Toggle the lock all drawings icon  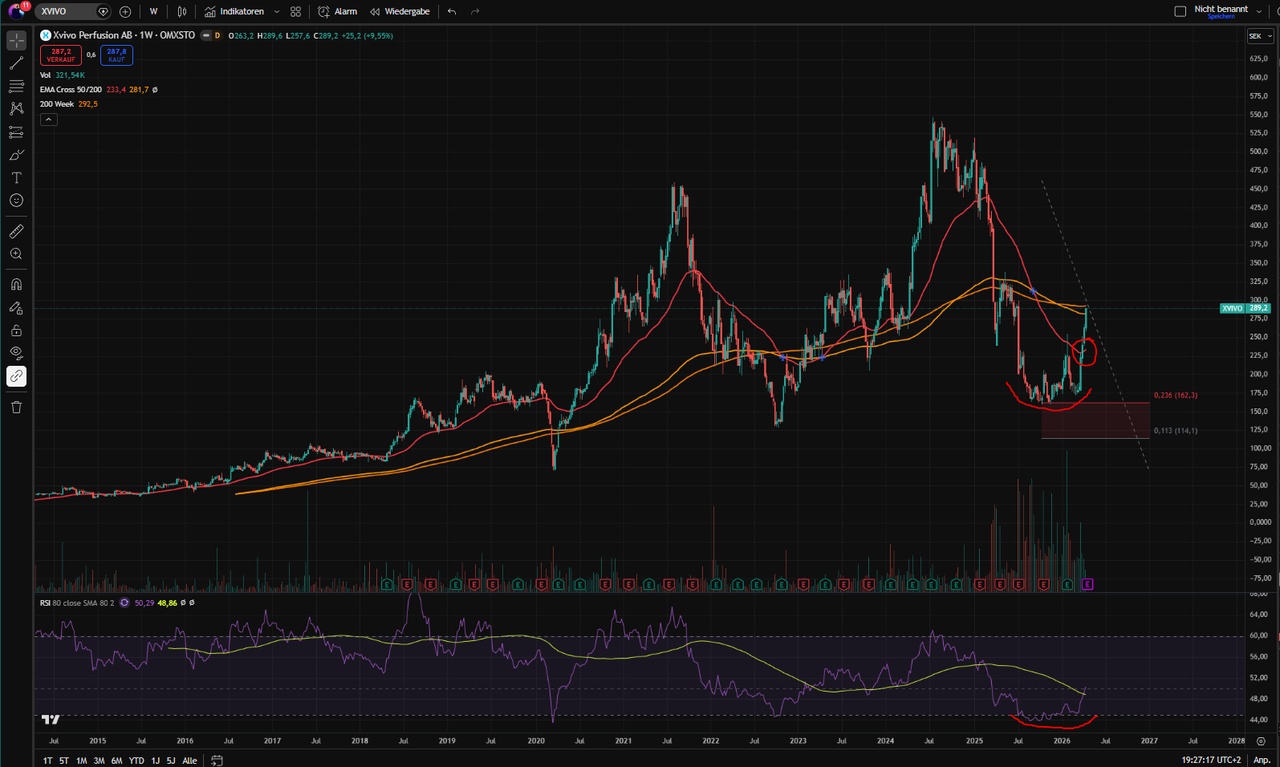(16, 330)
